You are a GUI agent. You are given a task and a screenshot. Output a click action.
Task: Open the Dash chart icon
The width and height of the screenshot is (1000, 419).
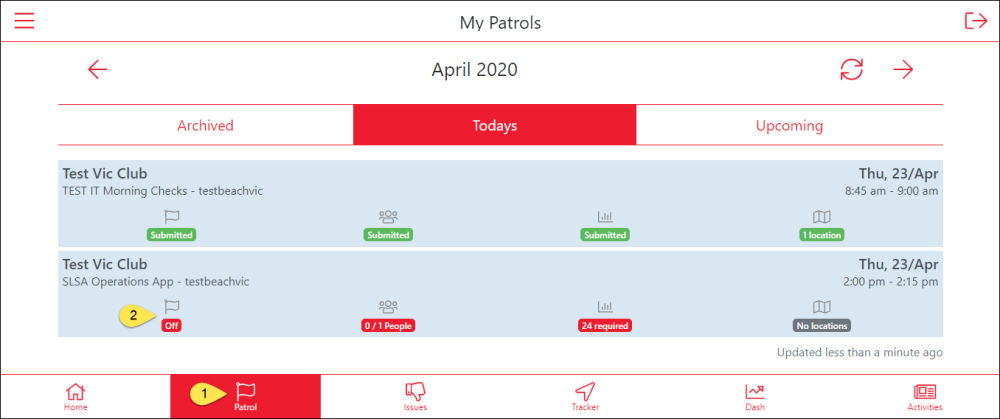click(x=755, y=396)
